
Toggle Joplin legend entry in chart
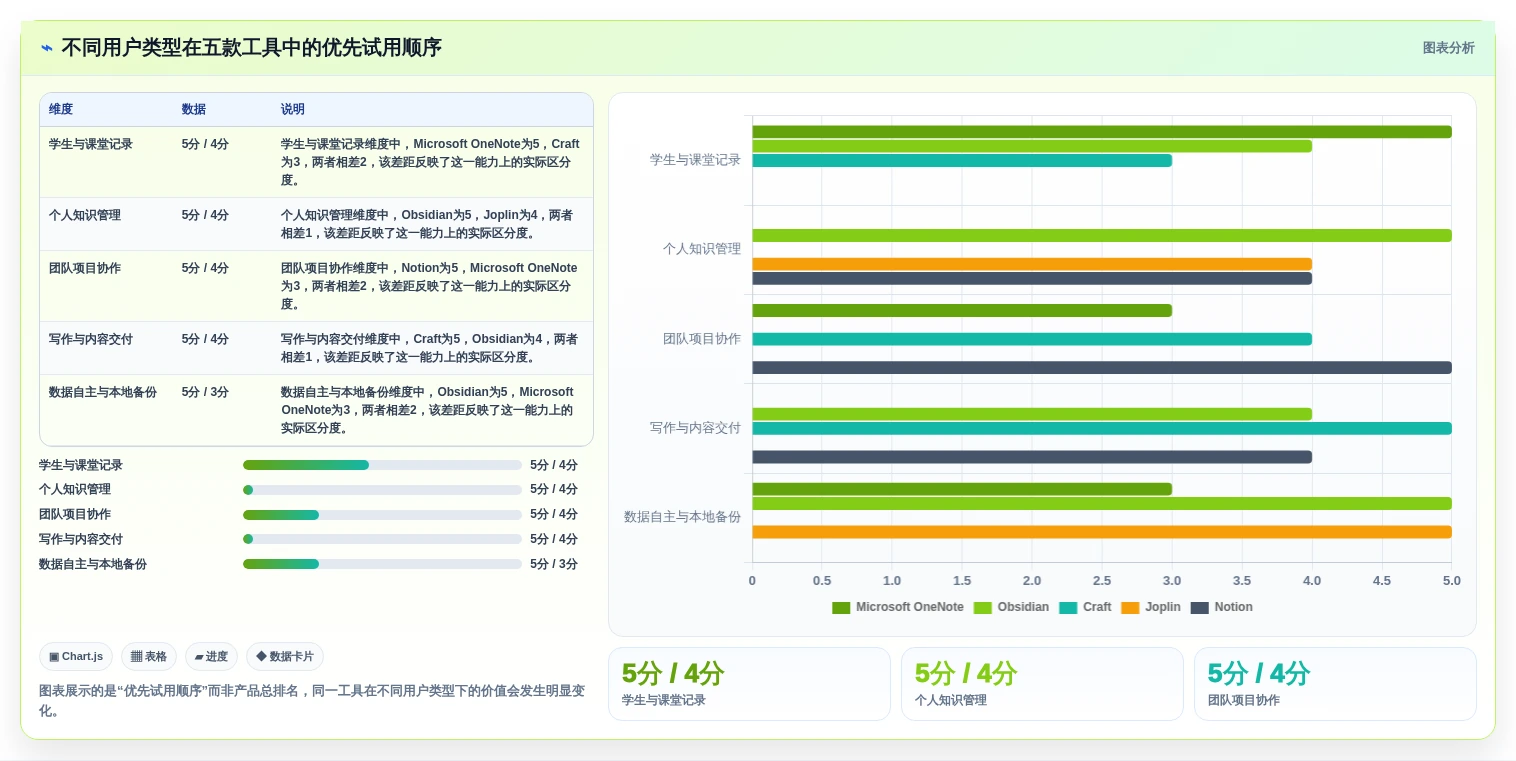[x=1151, y=608]
